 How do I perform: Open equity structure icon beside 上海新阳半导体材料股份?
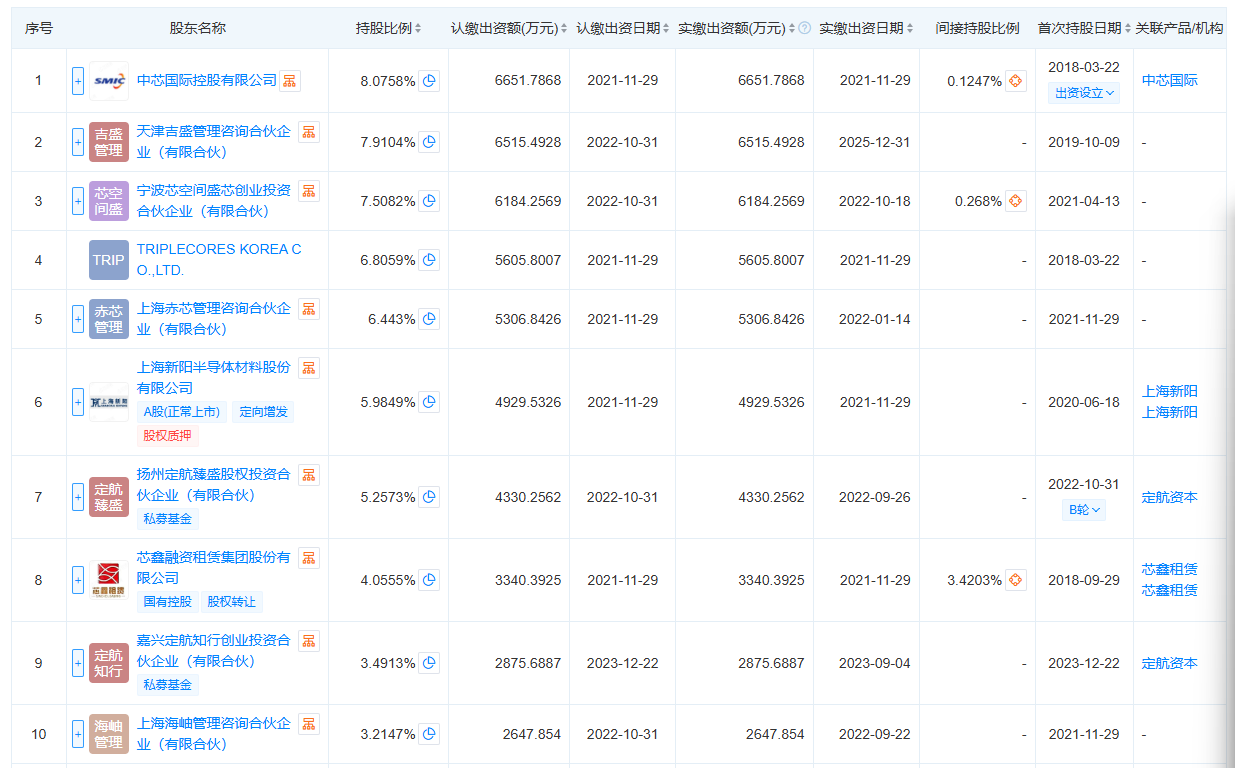309,368
